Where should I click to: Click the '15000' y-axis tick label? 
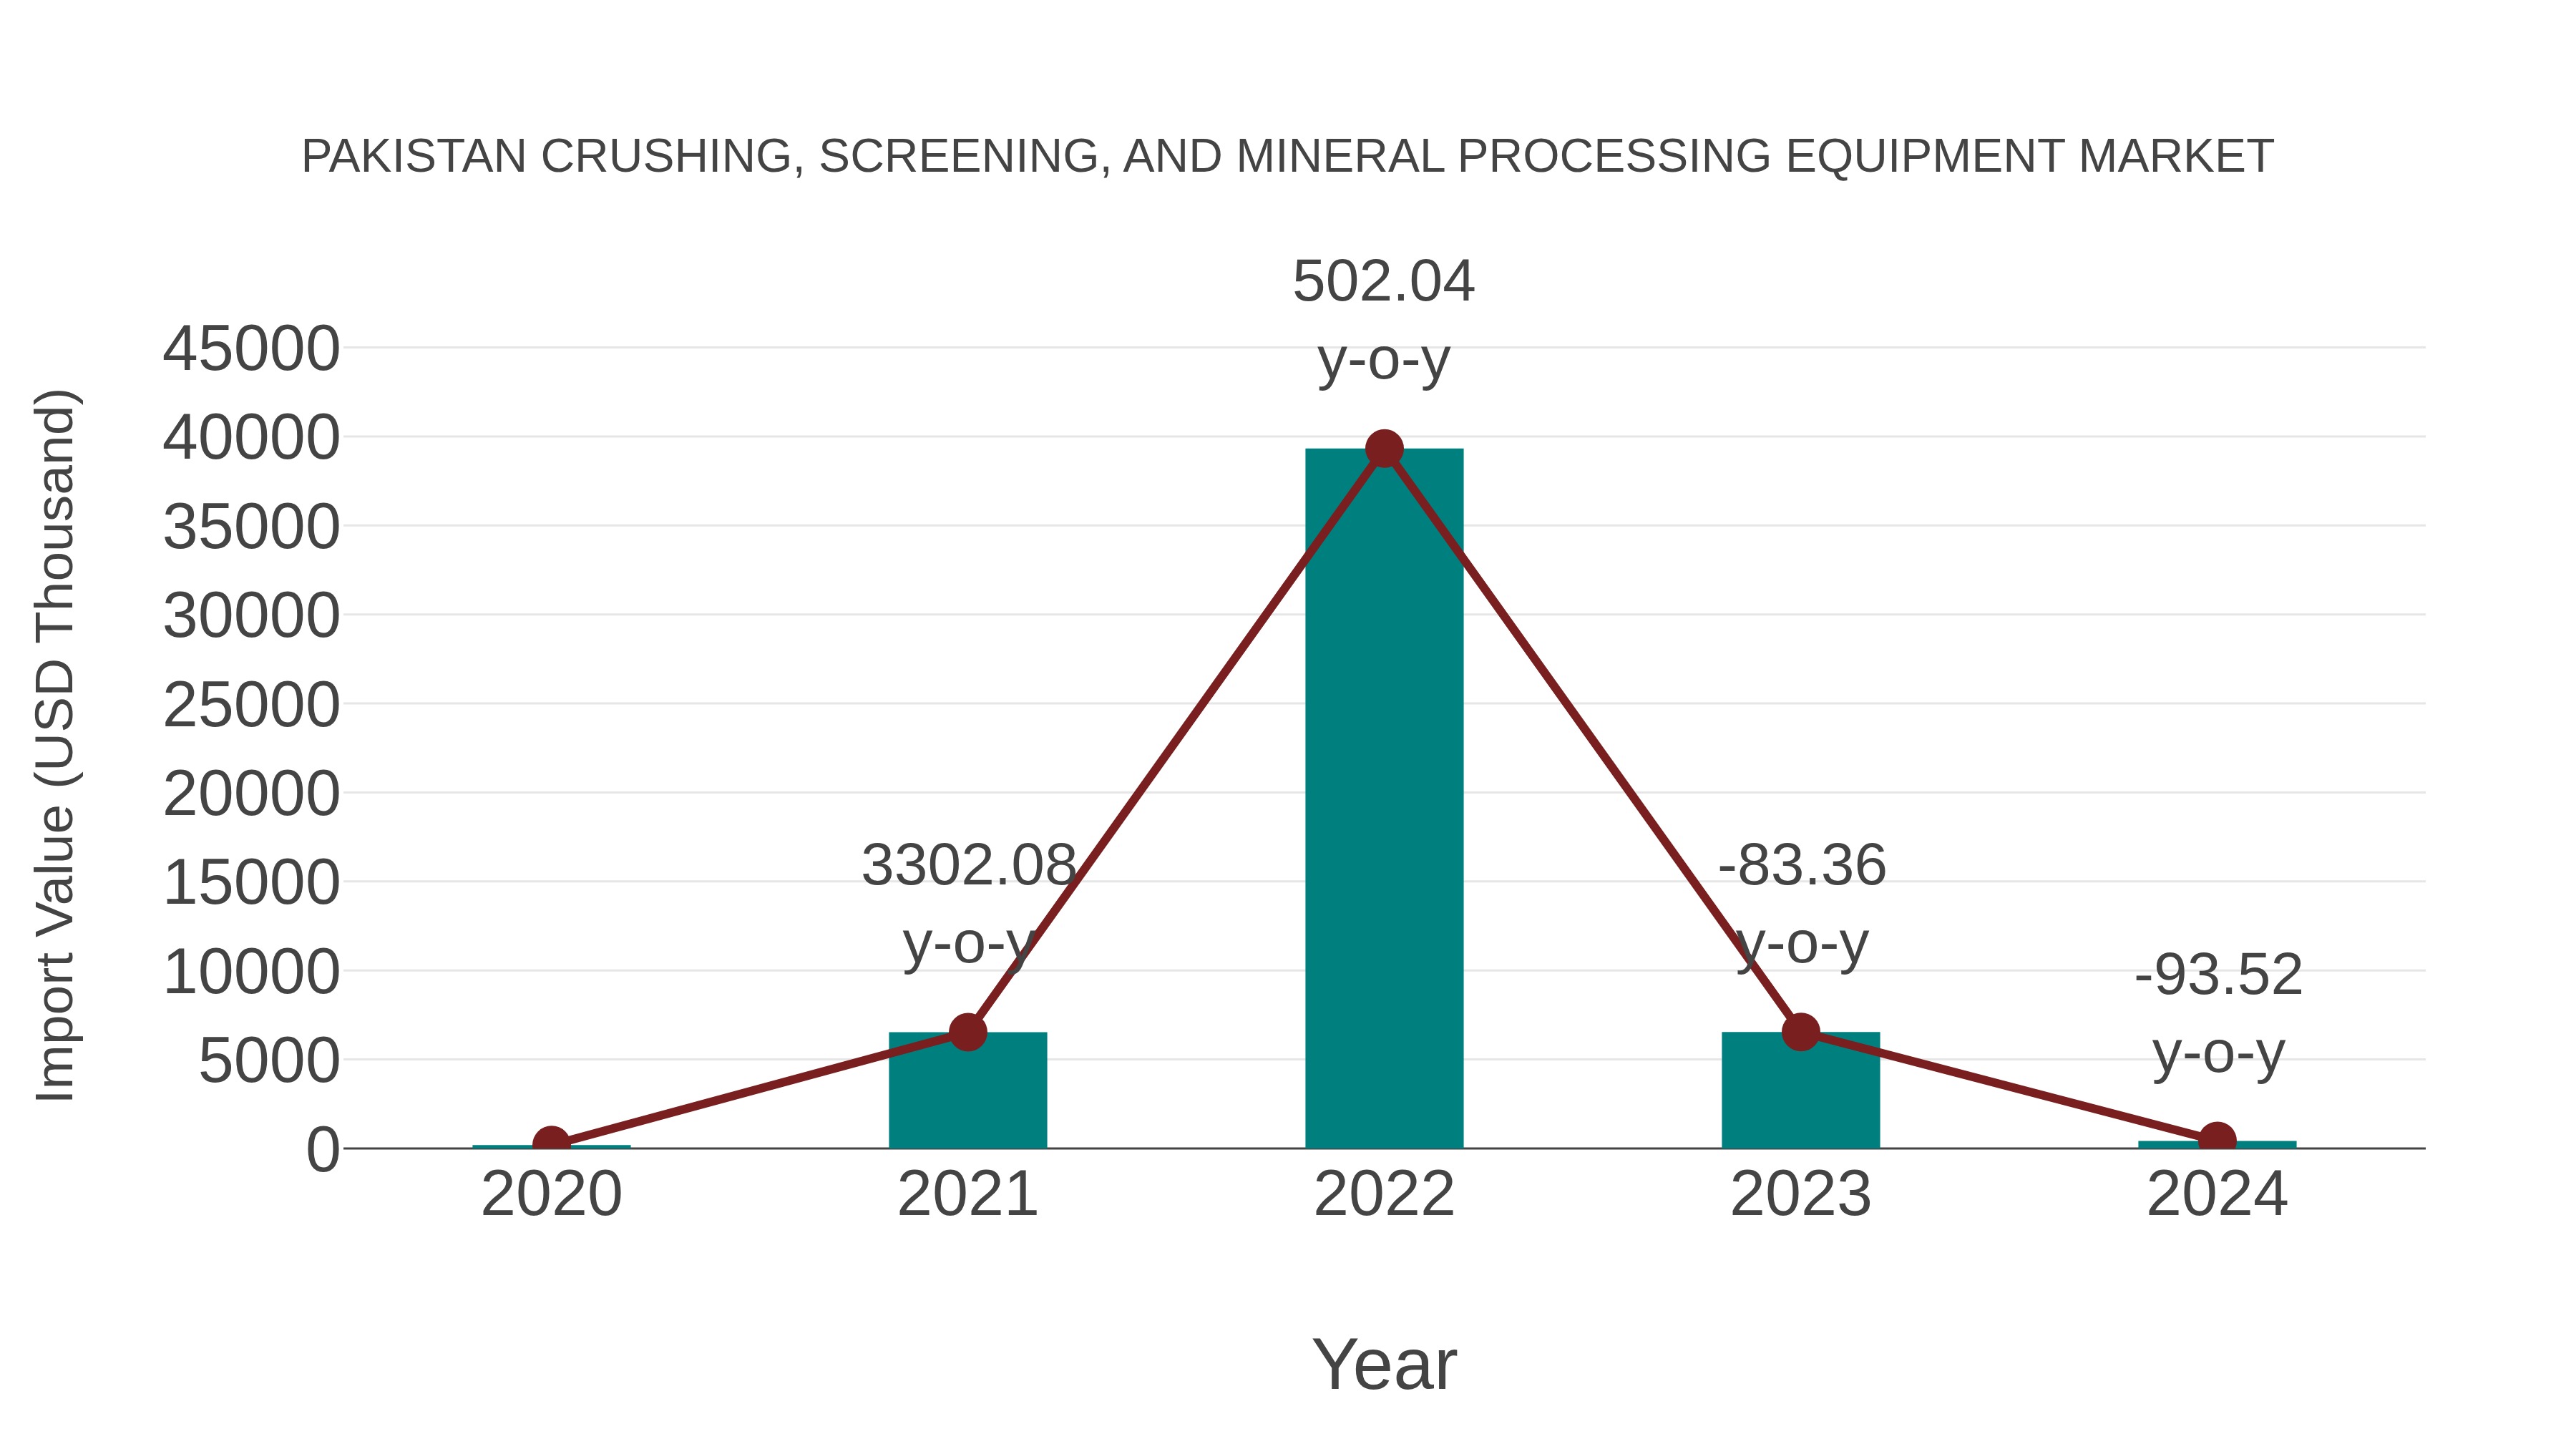(x=251, y=883)
